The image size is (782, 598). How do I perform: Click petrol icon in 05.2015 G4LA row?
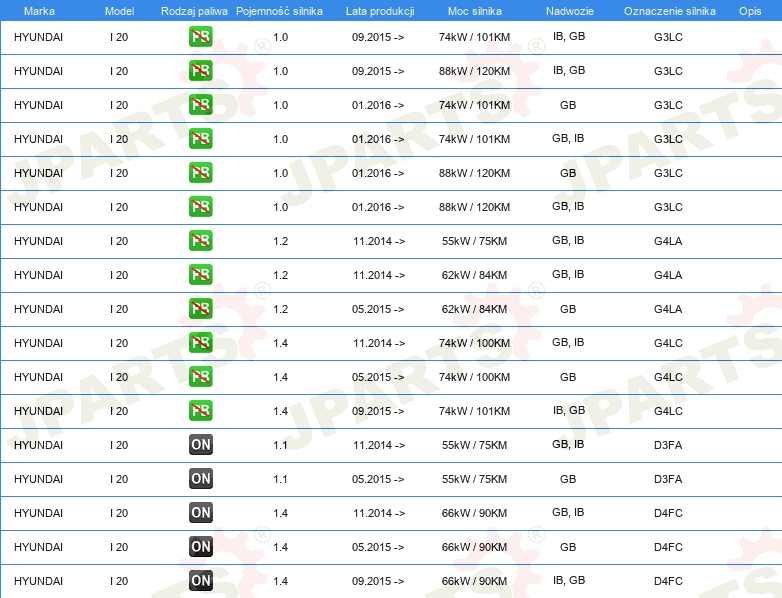coord(200,308)
